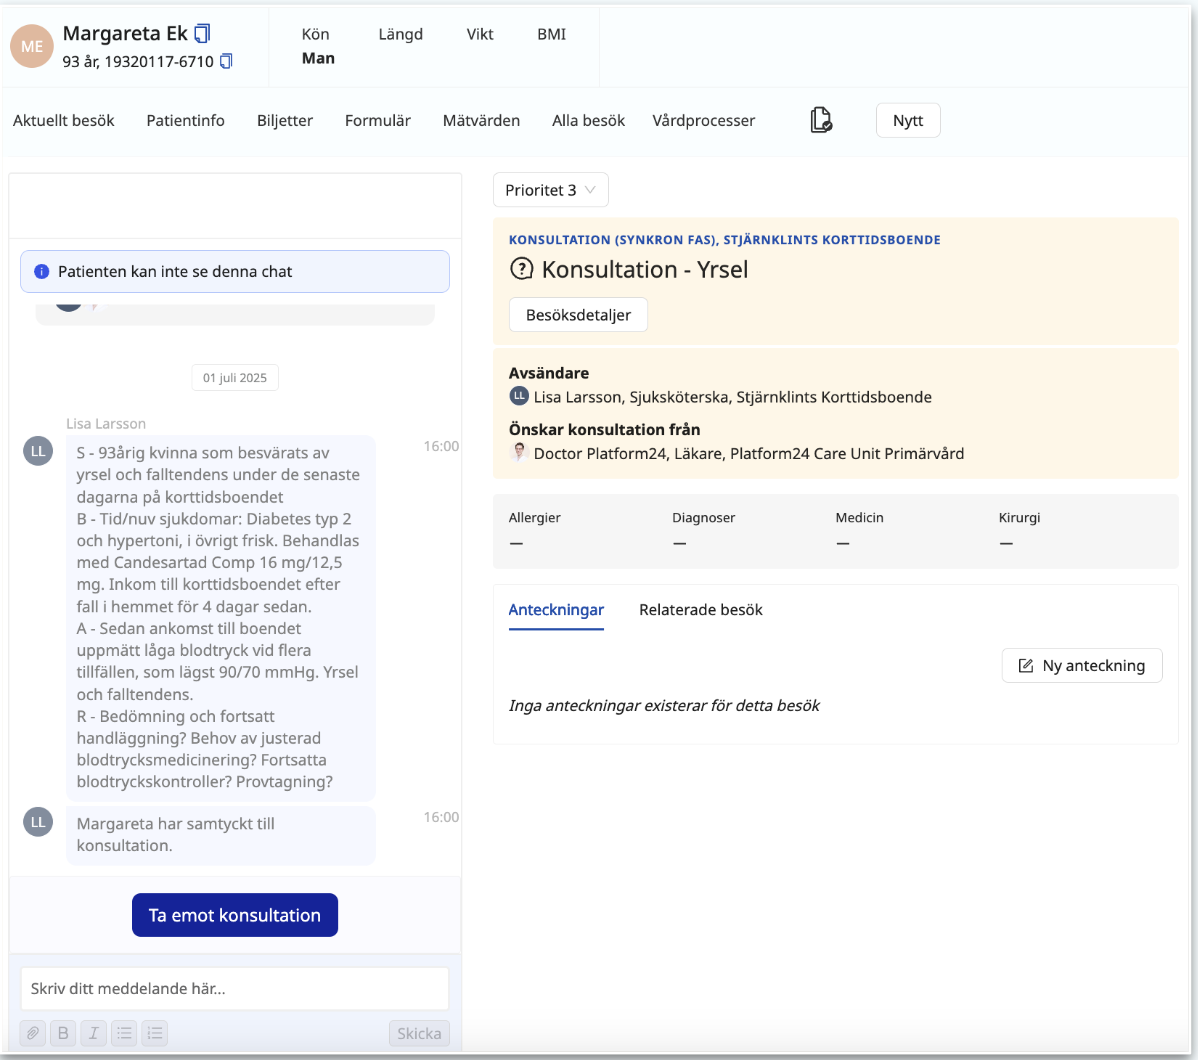Image resolution: width=1198 pixels, height=1060 pixels.
Task: Copy patient name Margareta Ek icon
Action: point(202,34)
